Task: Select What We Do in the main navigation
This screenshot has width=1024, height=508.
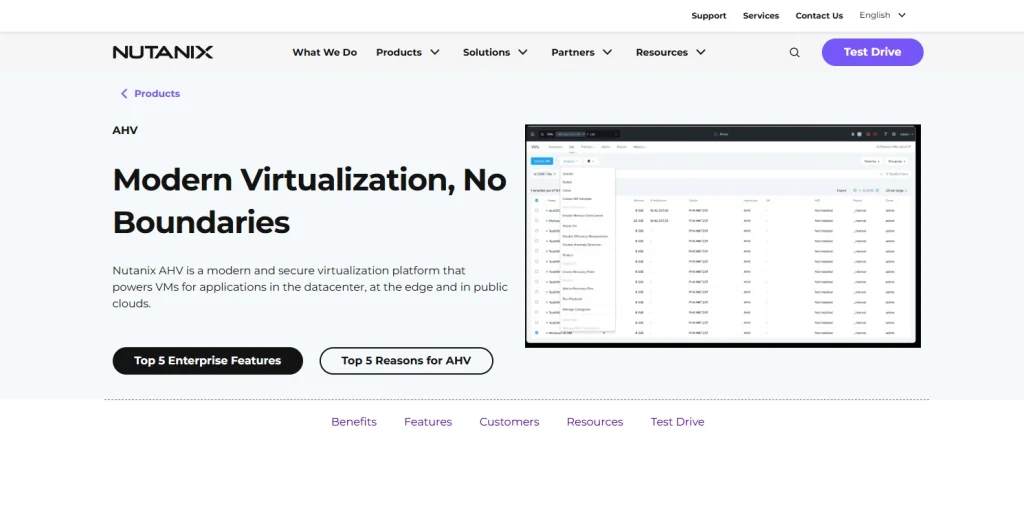Action: click(x=325, y=52)
